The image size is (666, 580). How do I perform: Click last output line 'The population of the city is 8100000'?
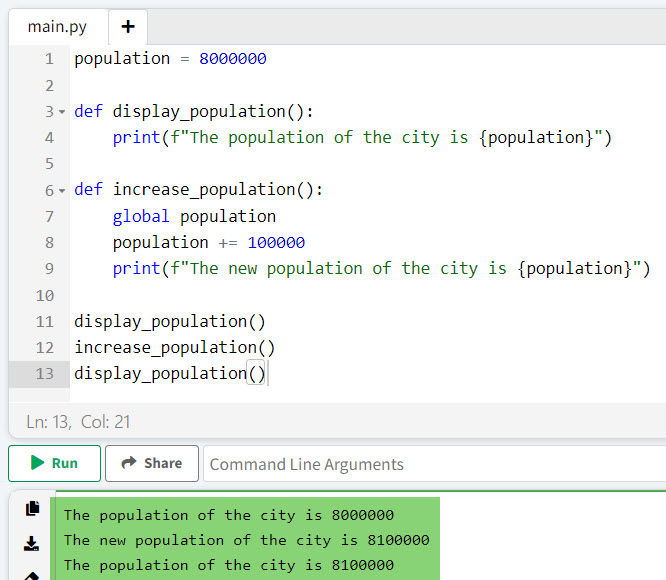229,565
